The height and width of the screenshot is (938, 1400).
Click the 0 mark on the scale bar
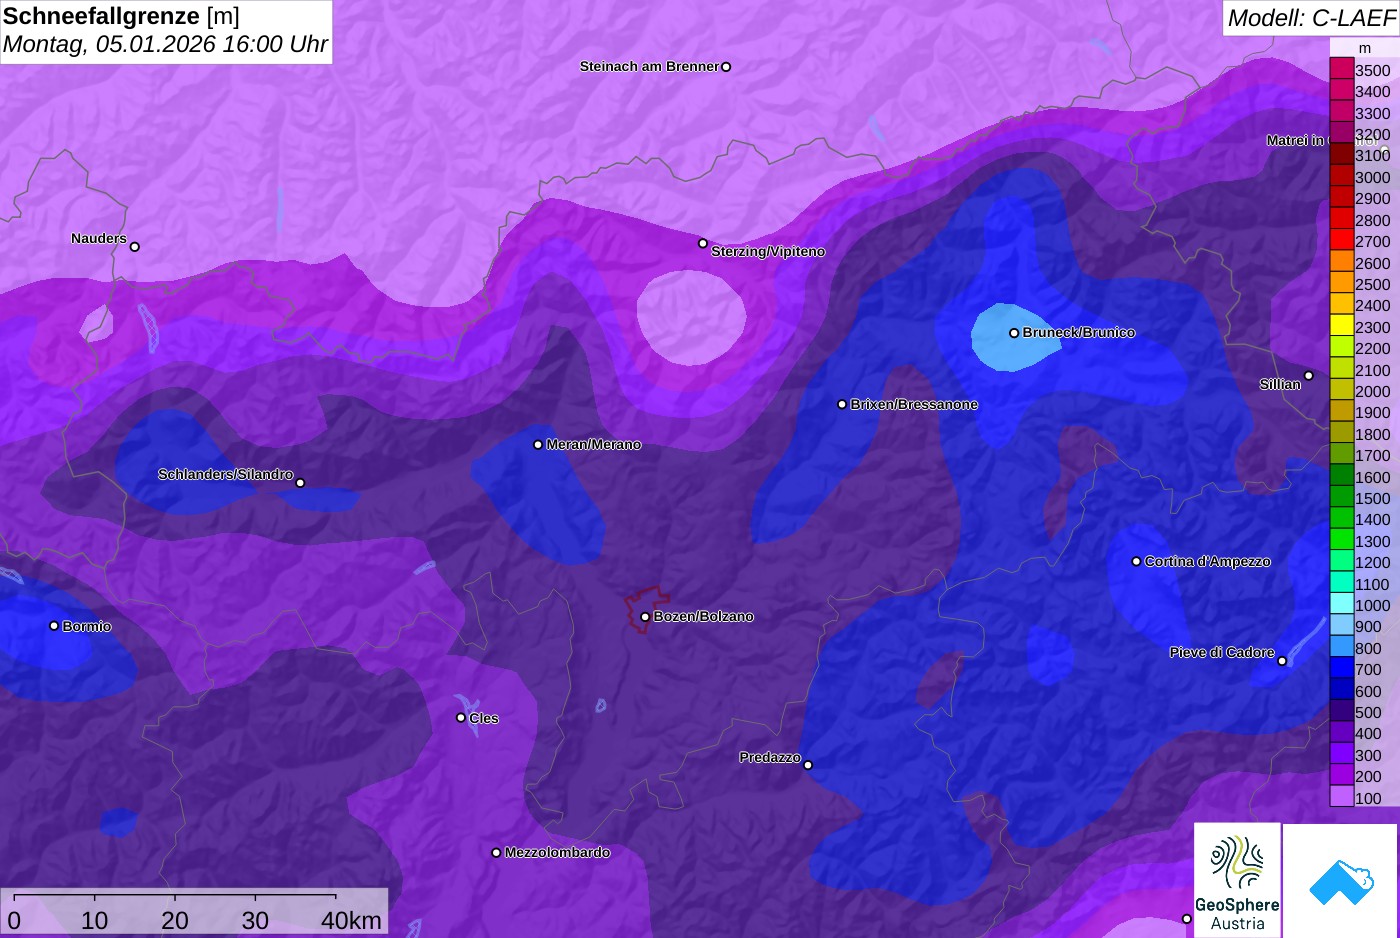[14, 920]
